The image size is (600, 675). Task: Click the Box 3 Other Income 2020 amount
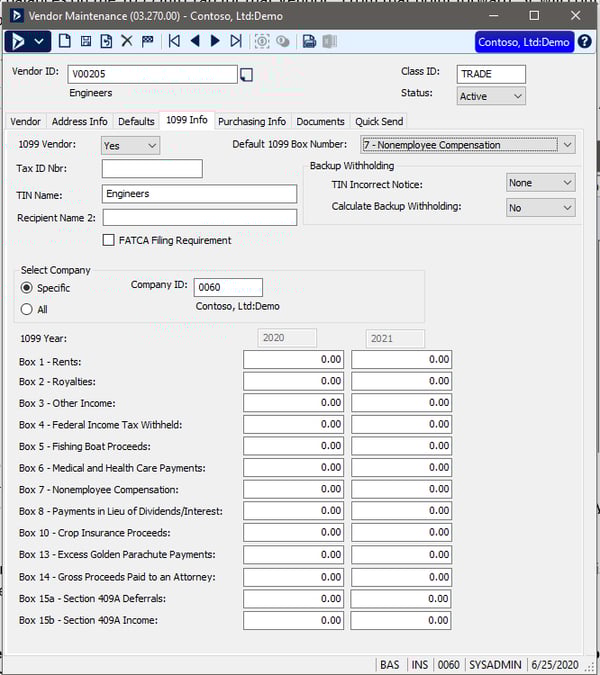point(294,403)
